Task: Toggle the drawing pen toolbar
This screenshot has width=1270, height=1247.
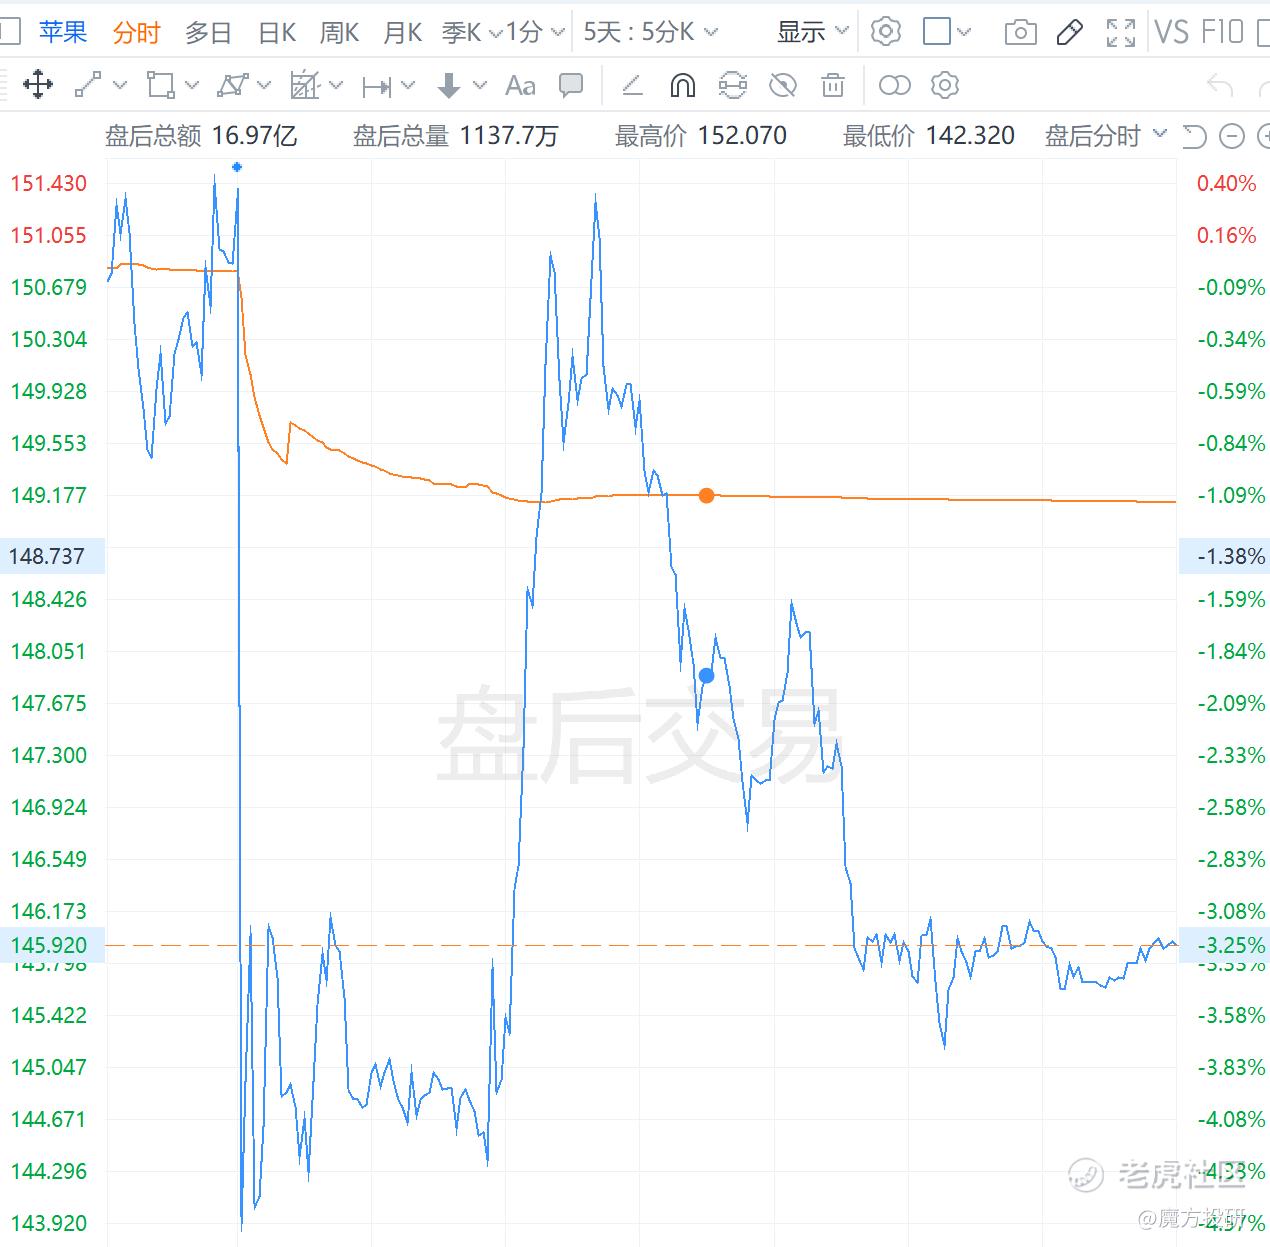Action: pos(1070,32)
